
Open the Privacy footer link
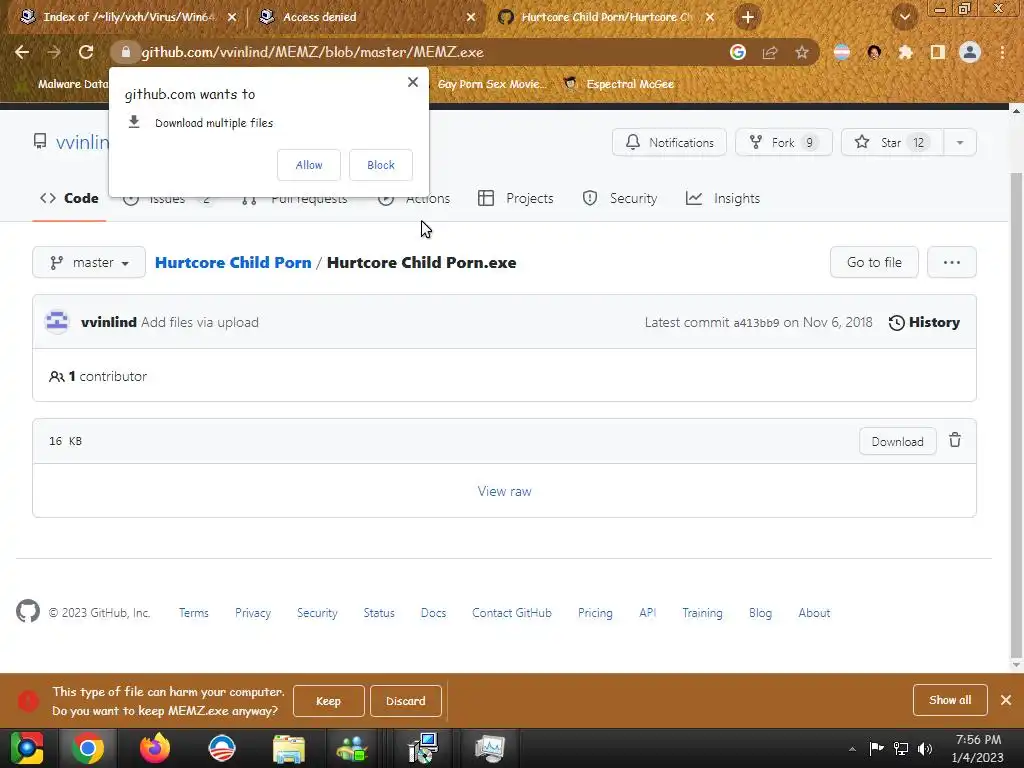[x=253, y=613]
